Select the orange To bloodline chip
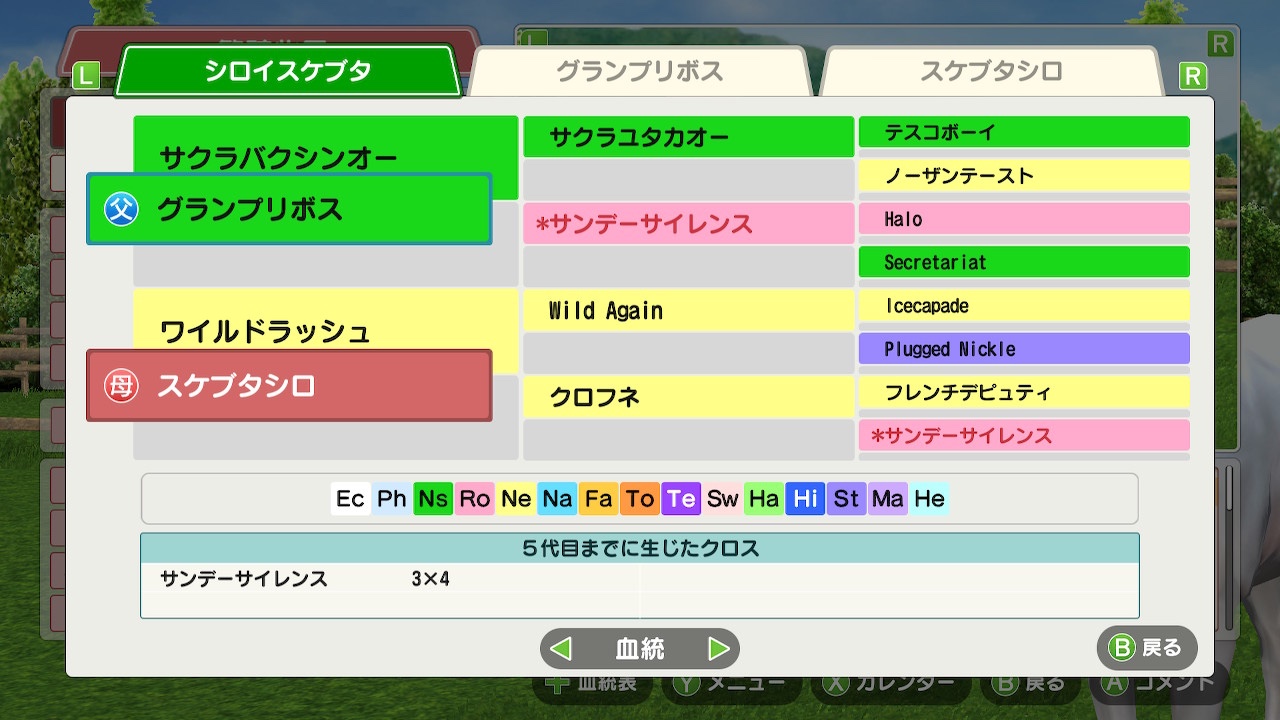The height and width of the screenshot is (720, 1280). coord(639,499)
